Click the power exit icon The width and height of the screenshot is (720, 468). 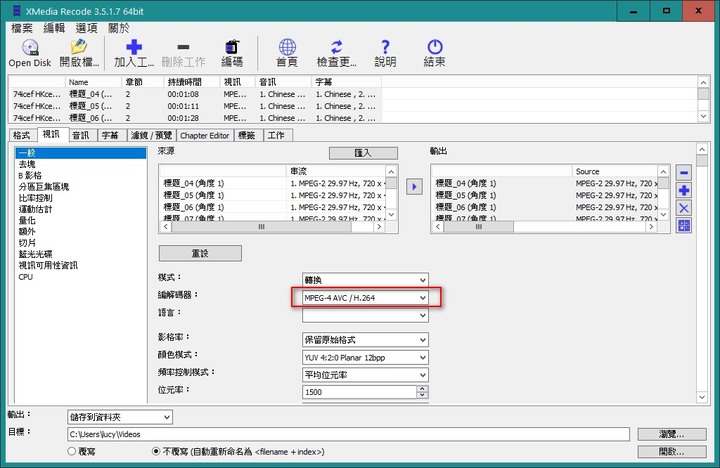point(434,47)
